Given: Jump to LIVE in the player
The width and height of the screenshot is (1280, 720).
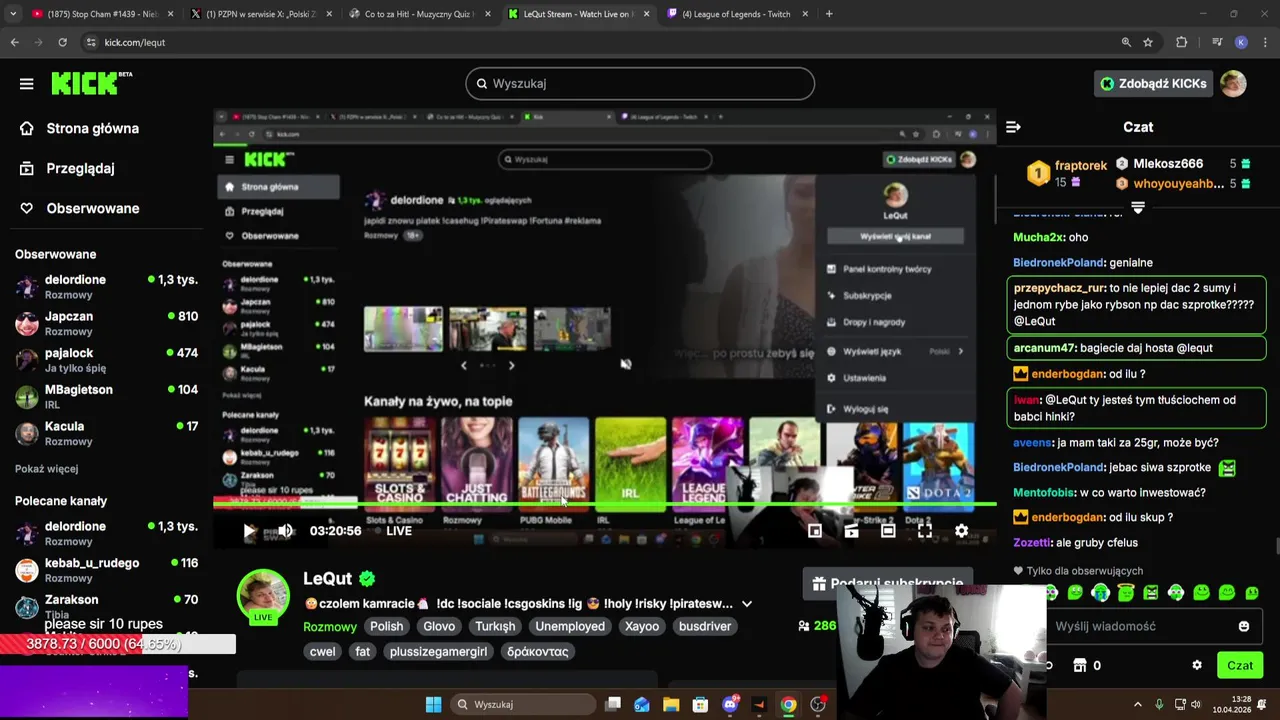Looking at the screenshot, I should pos(399,531).
